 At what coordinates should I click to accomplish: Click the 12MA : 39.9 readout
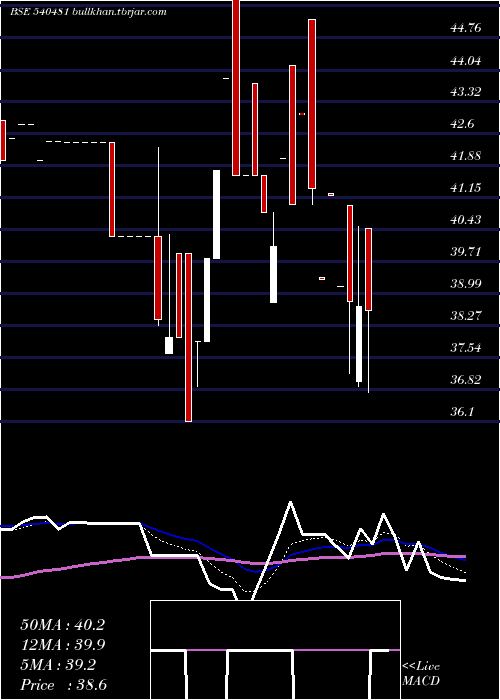62,645
